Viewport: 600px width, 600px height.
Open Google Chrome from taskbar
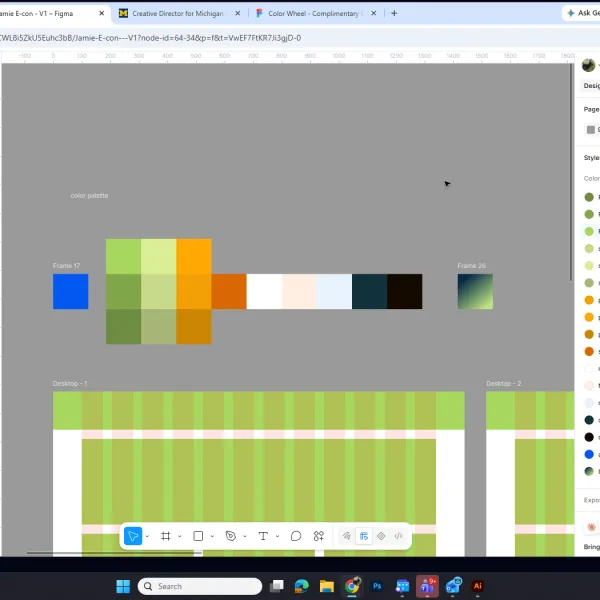pyautogui.click(x=352, y=586)
